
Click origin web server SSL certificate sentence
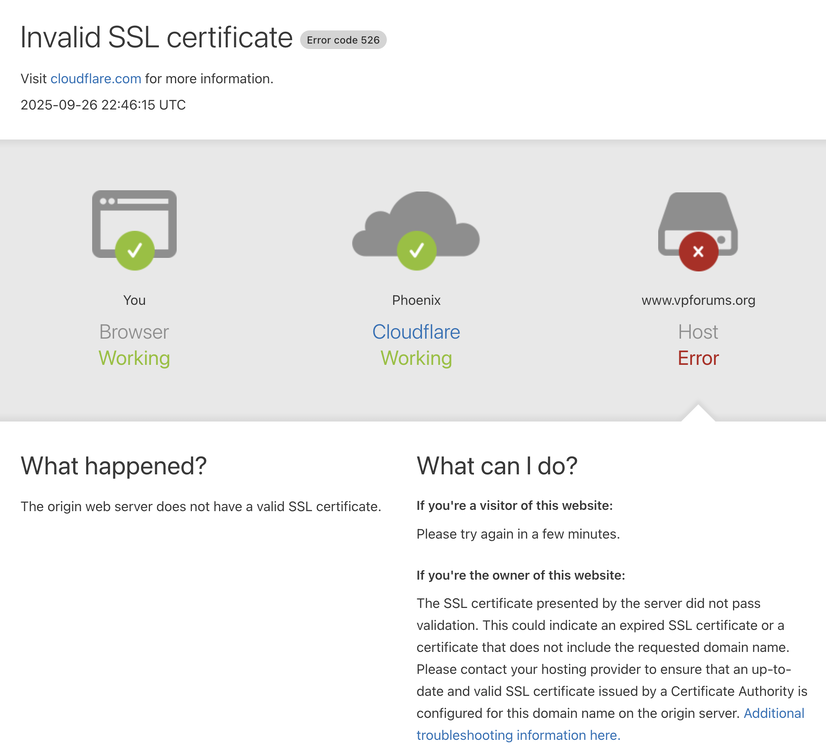(201, 507)
